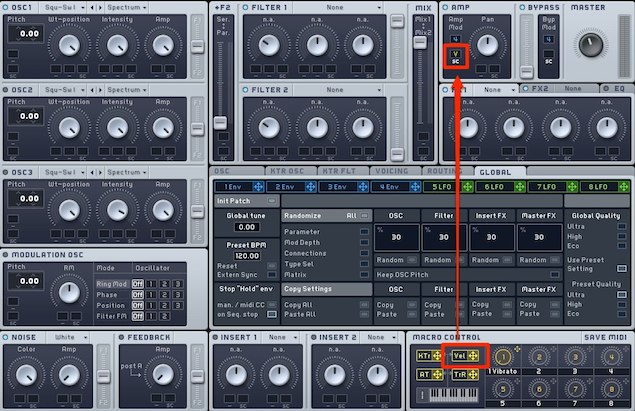635x411 pixels.
Task: Expand the OSC2 Spectrum mode dropdown
Action: click(x=127, y=90)
